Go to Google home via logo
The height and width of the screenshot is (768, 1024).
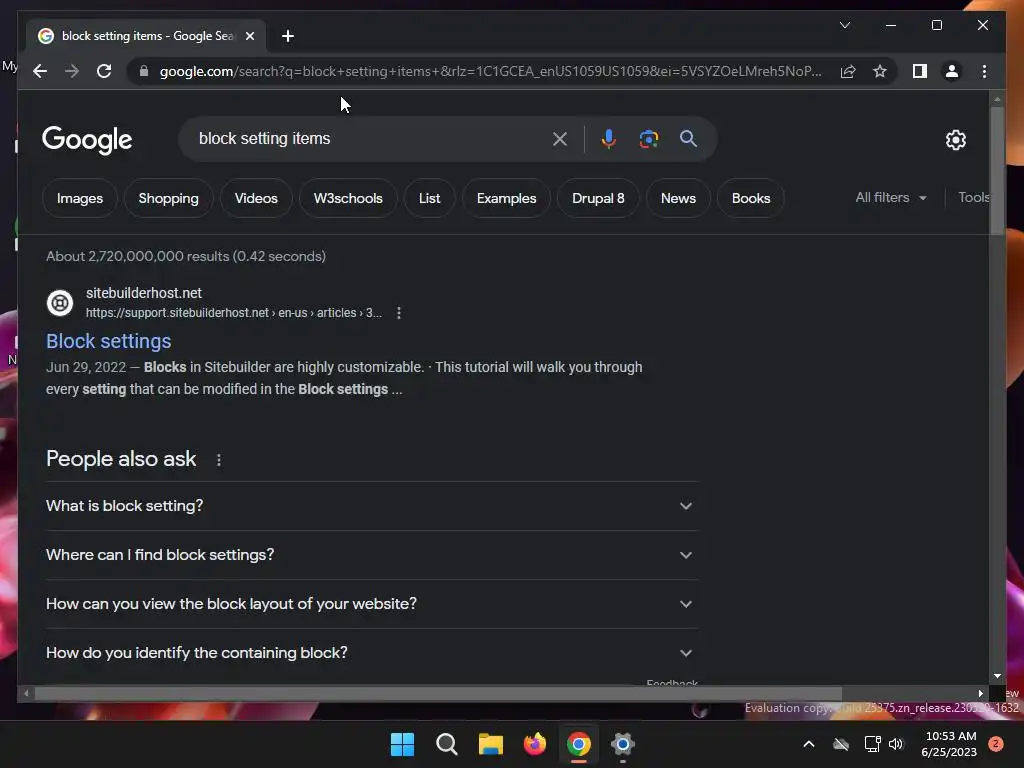(87, 139)
